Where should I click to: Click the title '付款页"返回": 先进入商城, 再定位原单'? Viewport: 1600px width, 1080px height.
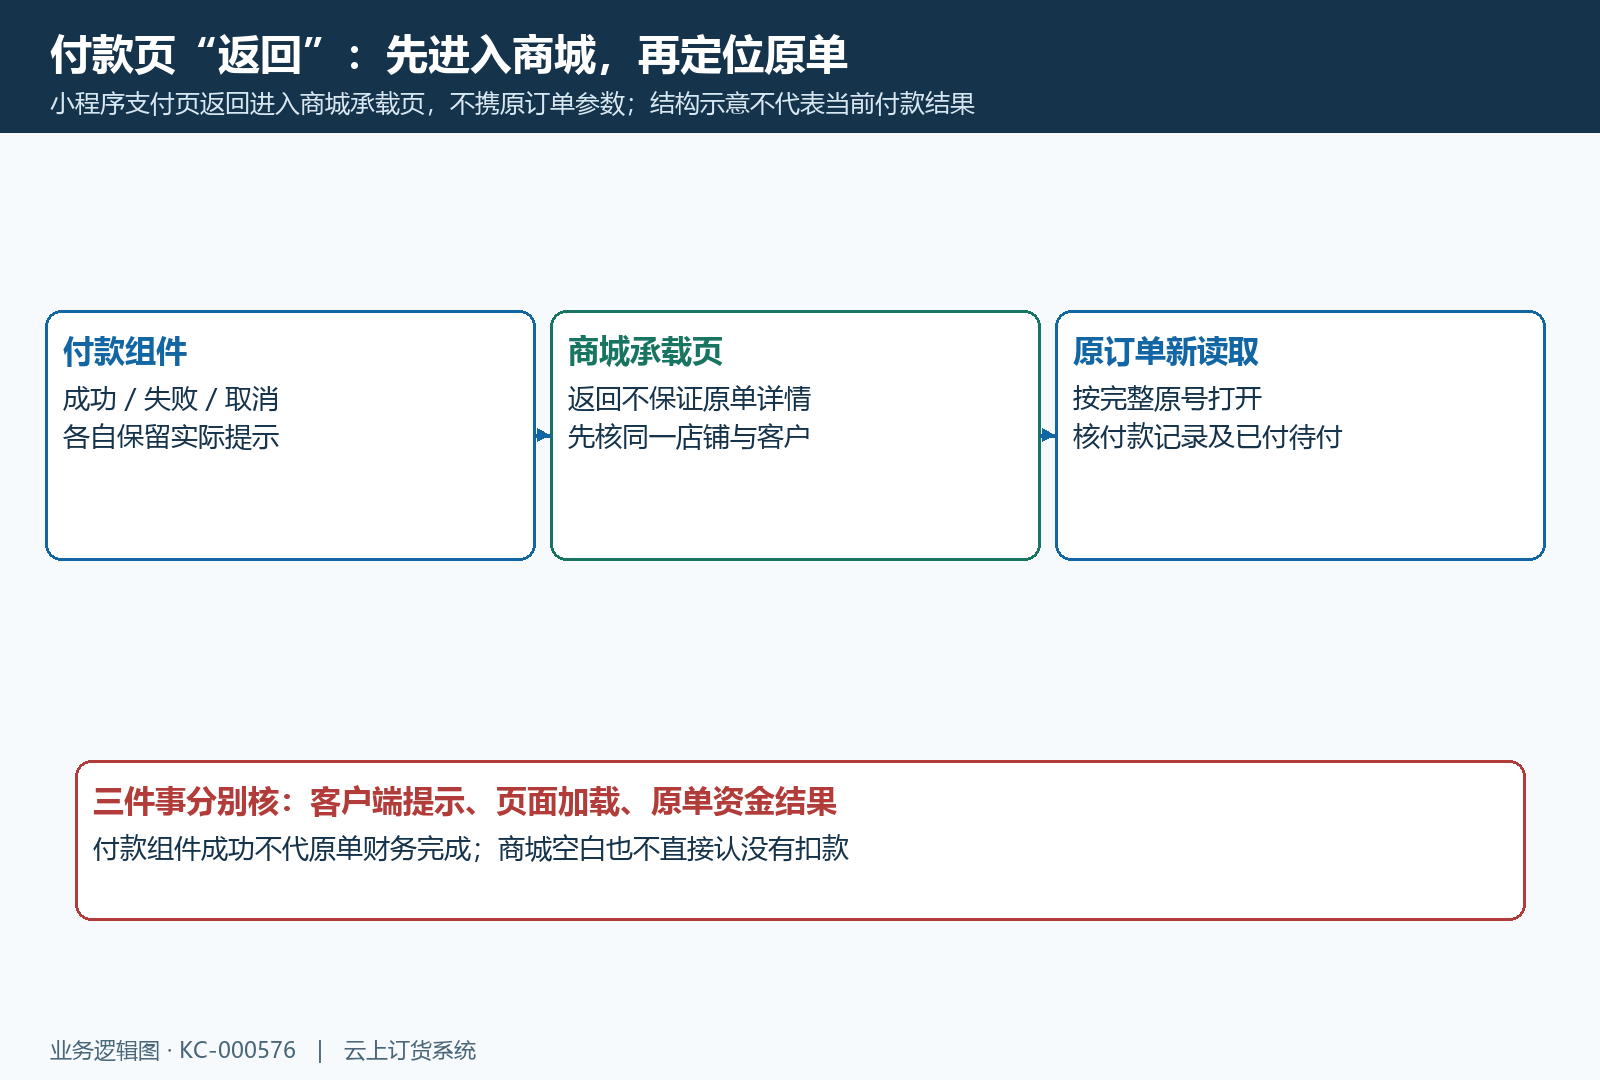click(x=449, y=54)
